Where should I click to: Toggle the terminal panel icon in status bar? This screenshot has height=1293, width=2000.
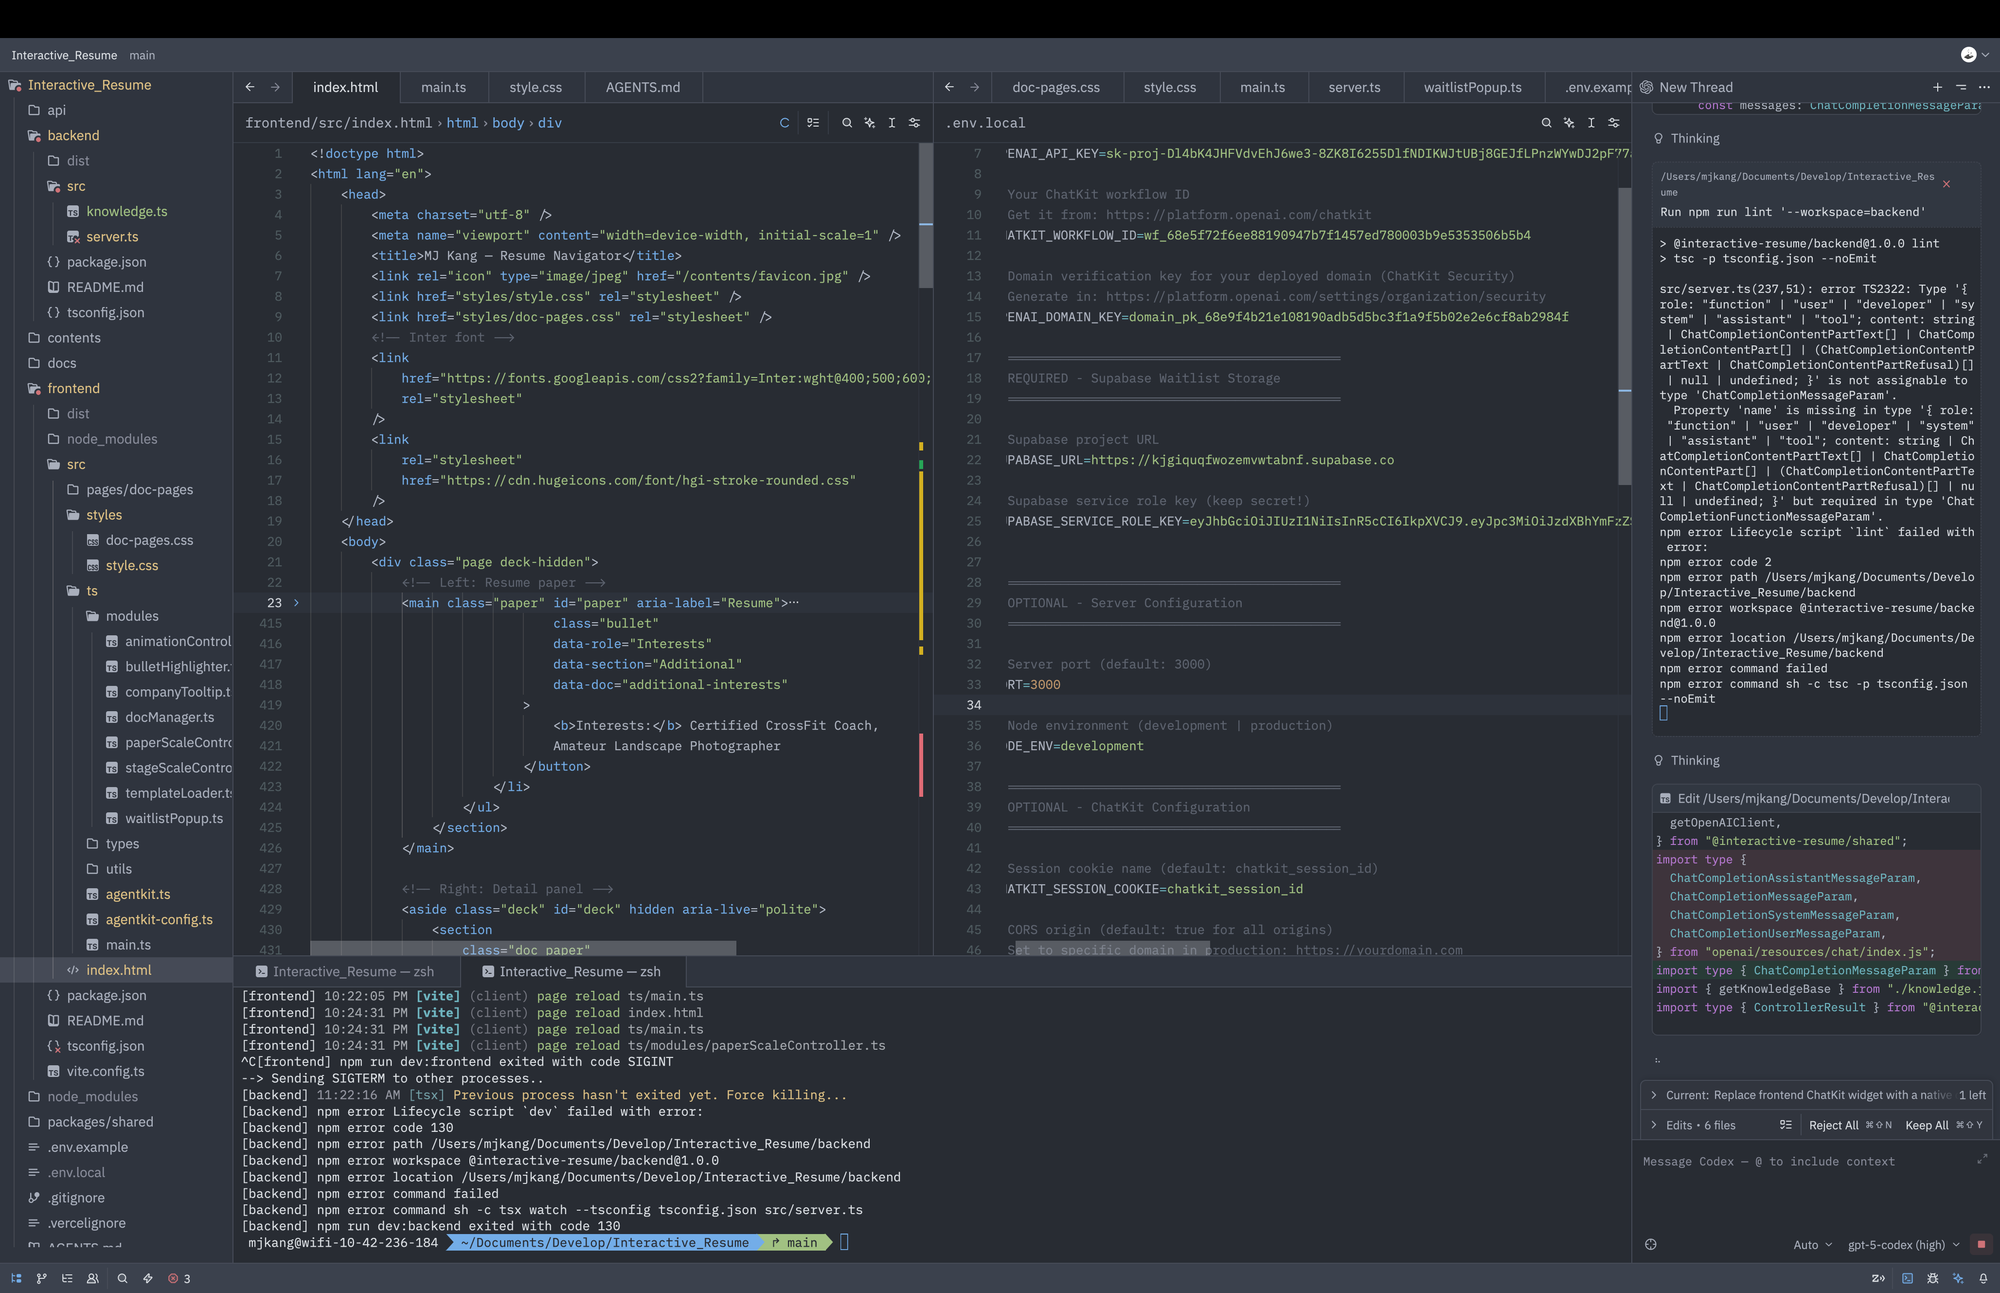point(1907,1278)
